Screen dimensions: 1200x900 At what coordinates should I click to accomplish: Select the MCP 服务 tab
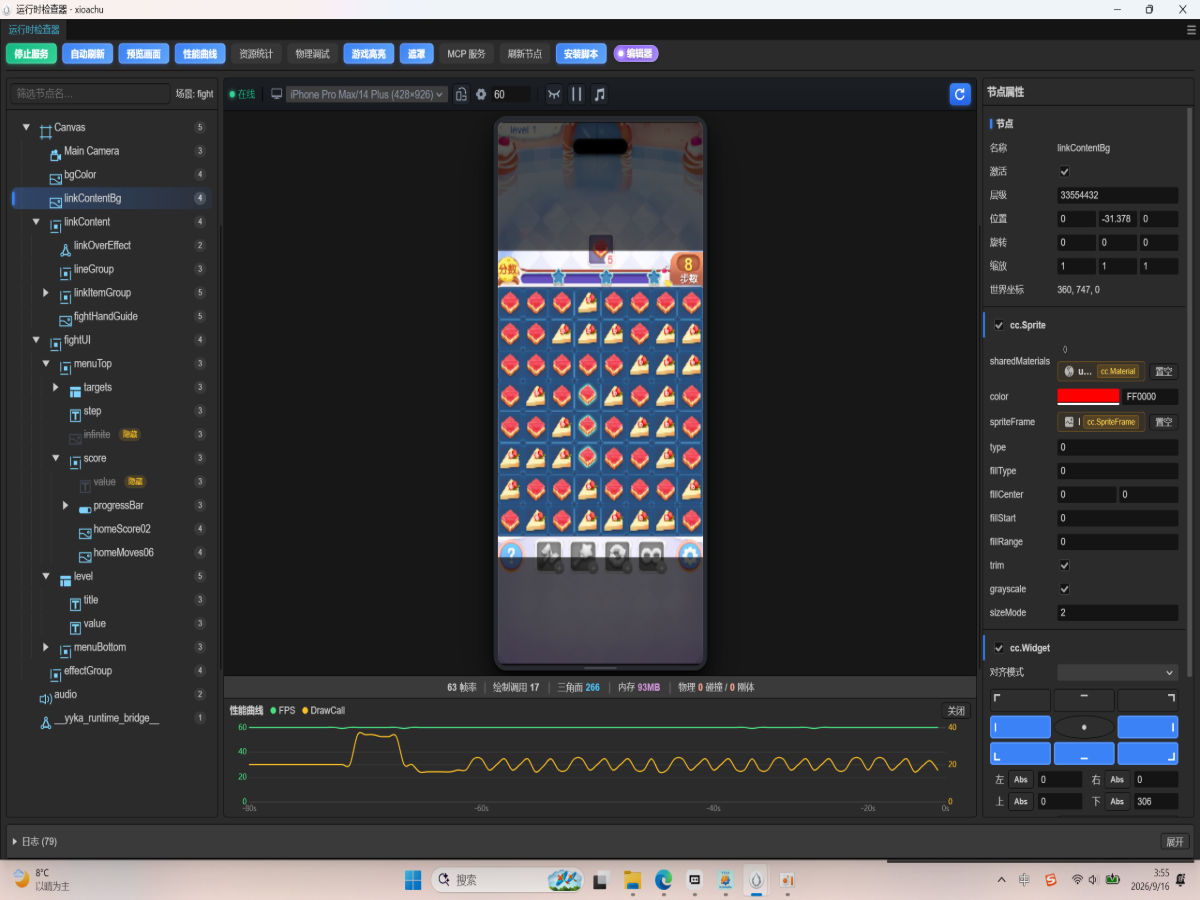pyautogui.click(x=466, y=54)
